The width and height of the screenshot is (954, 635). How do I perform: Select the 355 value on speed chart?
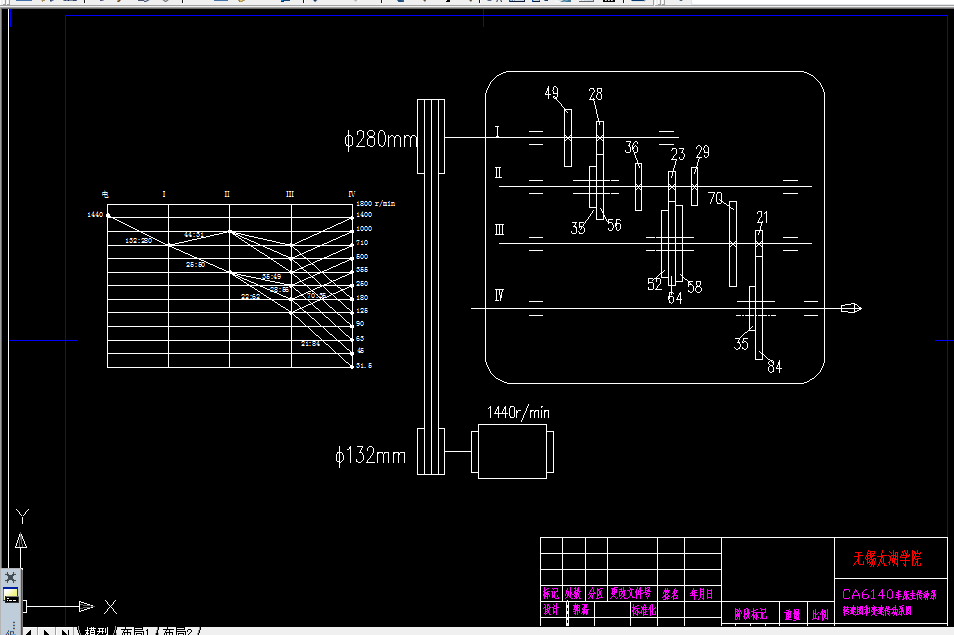(362, 269)
